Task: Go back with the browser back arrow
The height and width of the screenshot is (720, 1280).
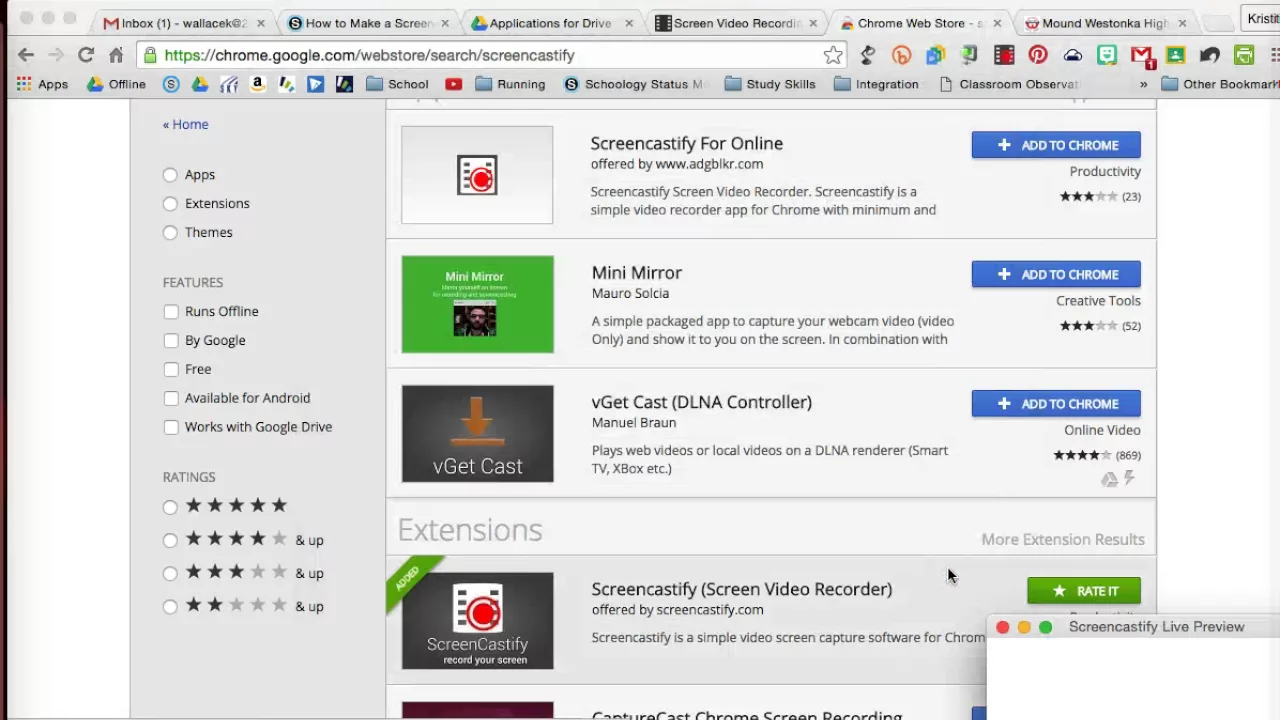Action: (x=26, y=55)
